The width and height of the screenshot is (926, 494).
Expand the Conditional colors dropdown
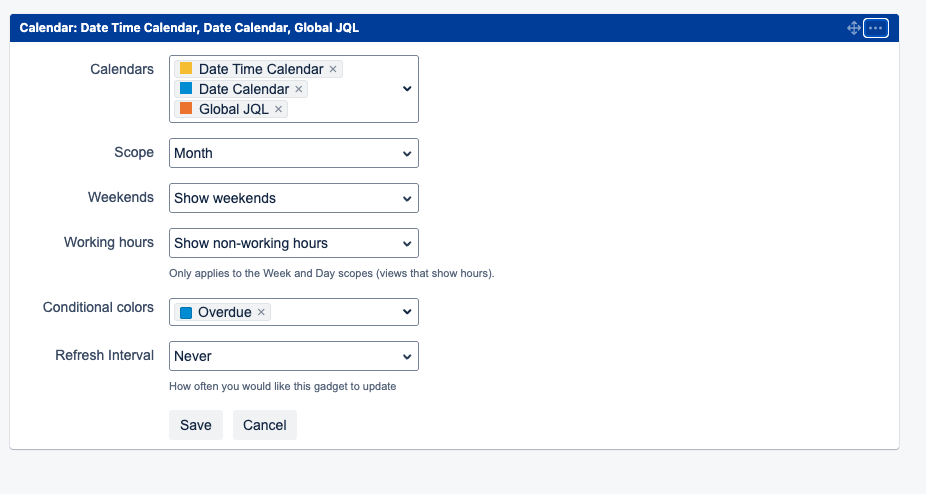tap(407, 312)
